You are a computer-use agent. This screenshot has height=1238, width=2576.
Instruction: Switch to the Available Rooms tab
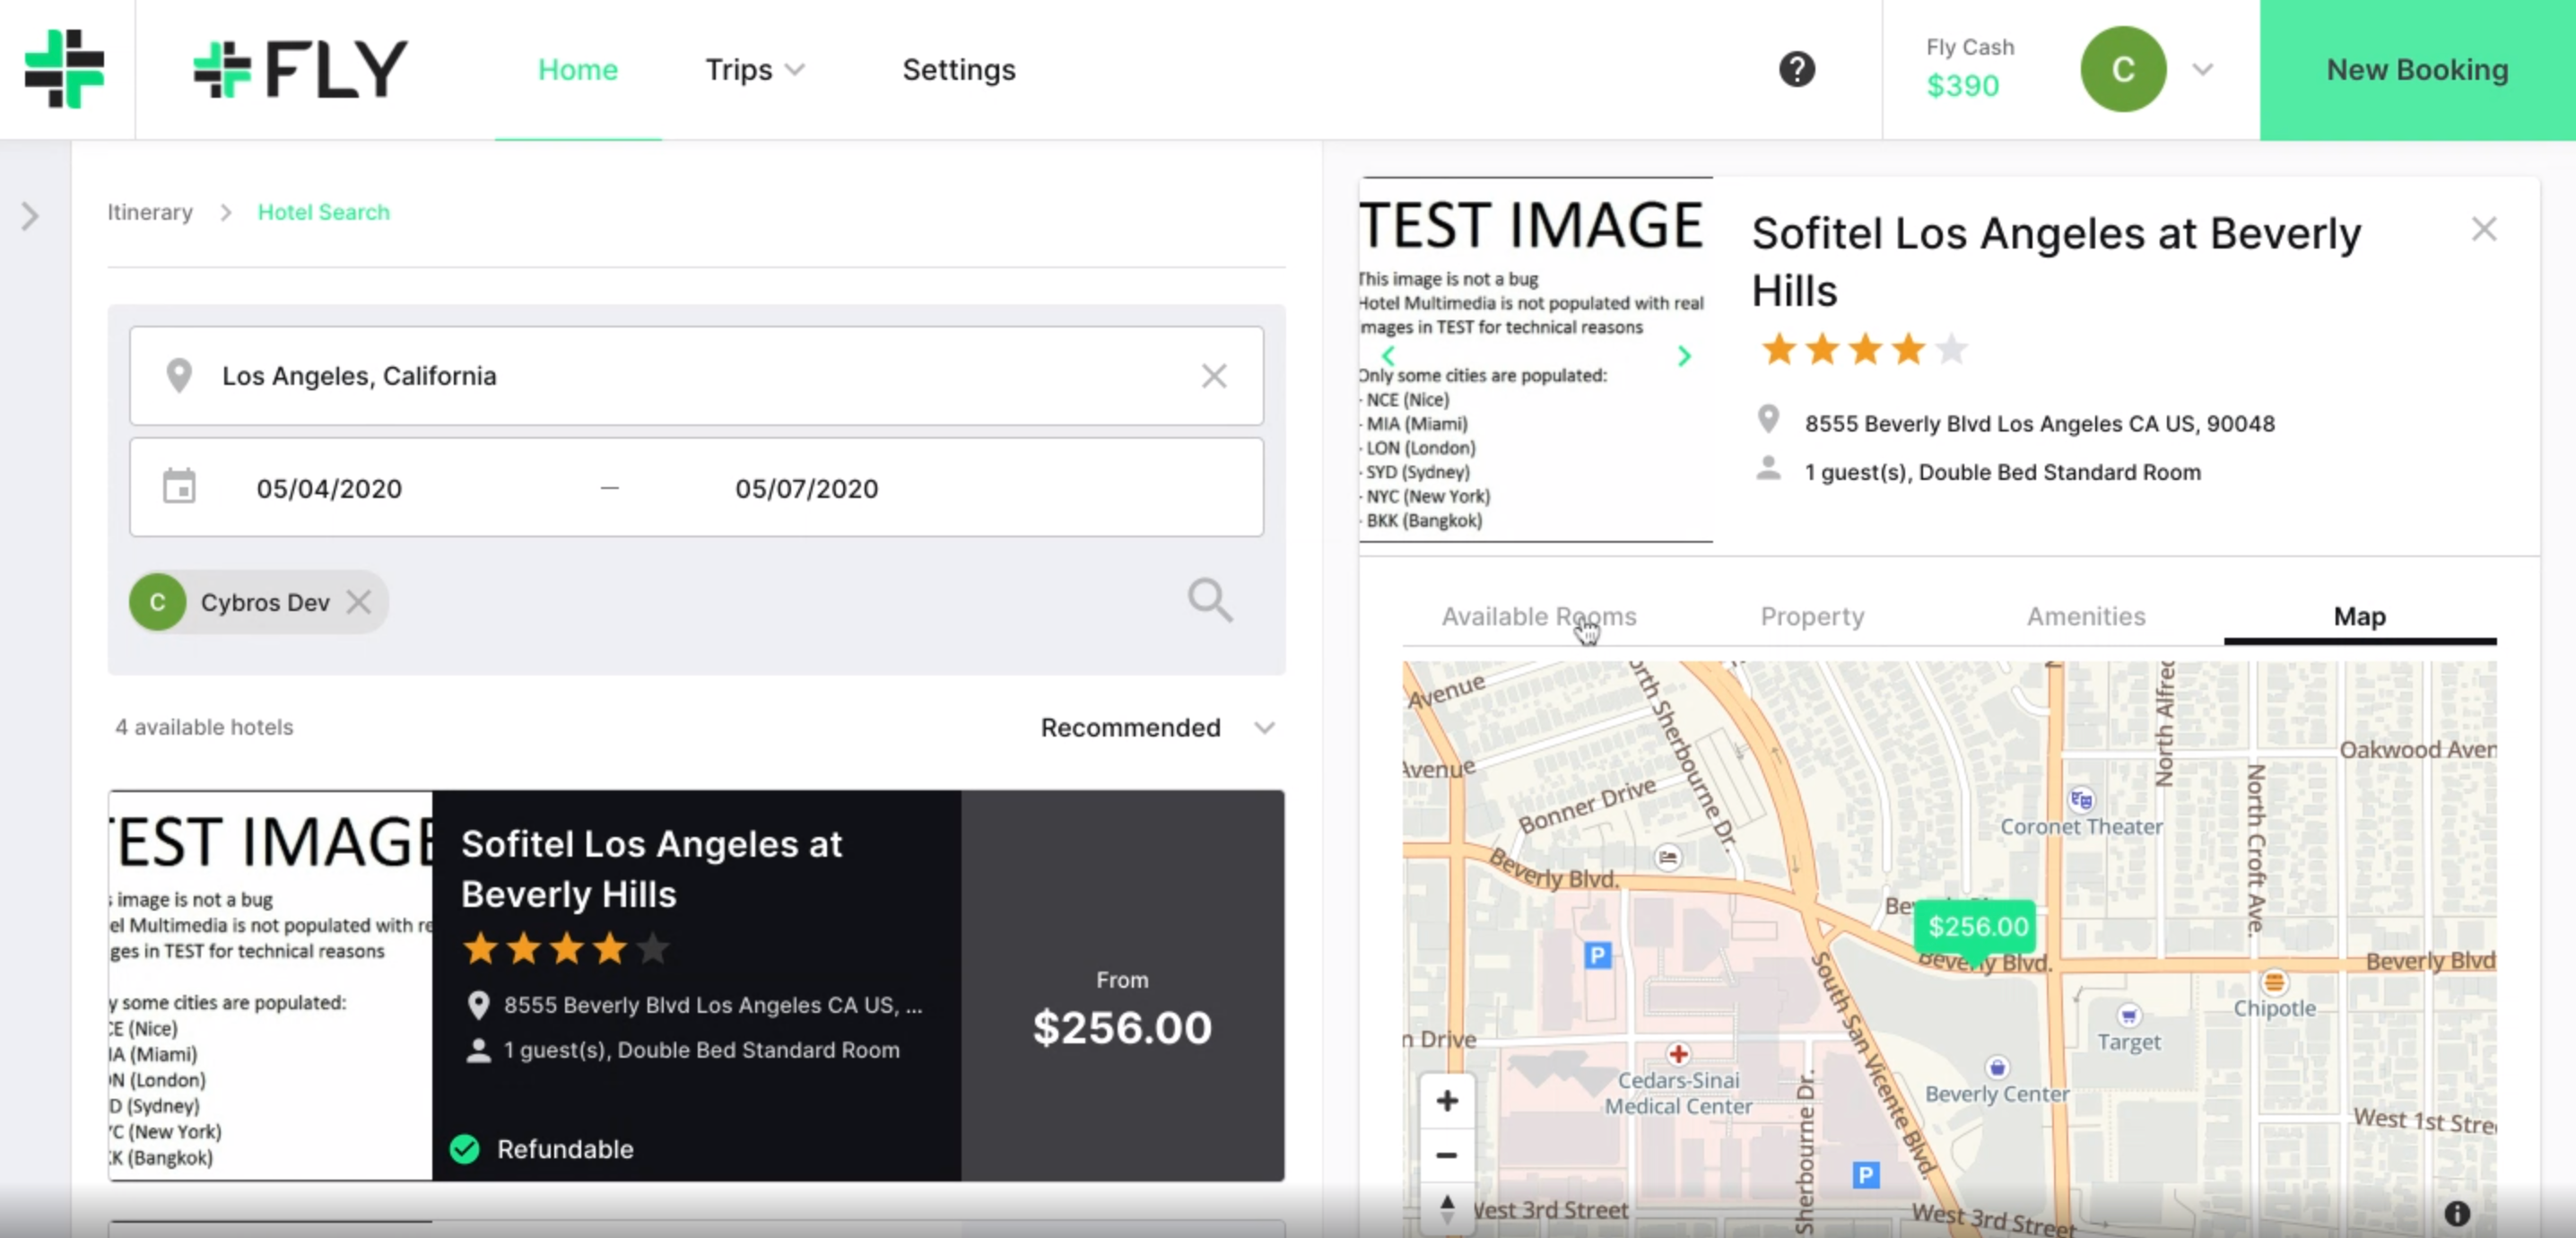(1538, 617)
